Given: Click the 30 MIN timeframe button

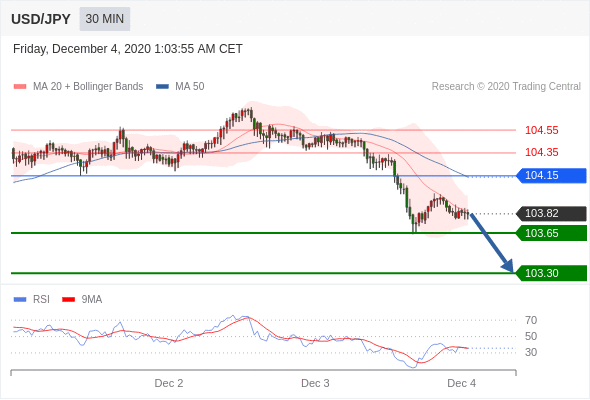Looking at the screenshot, I should click(105, 19).
